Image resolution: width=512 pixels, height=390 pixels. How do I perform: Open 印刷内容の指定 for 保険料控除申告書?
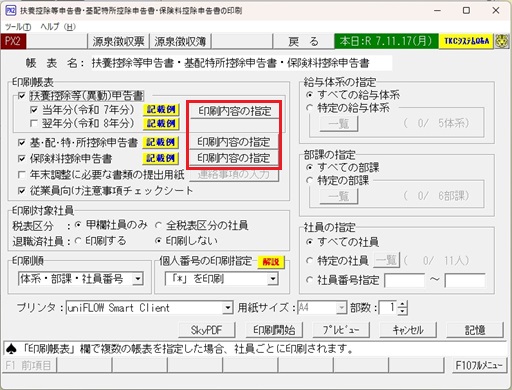point(234,158)
